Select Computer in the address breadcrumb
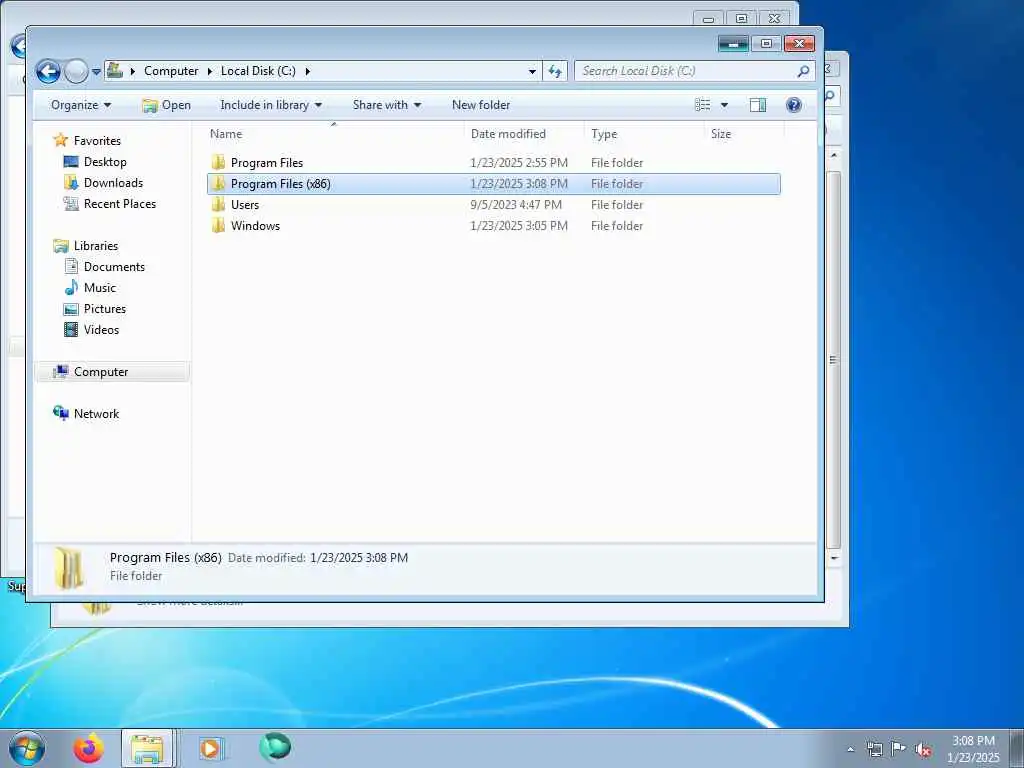 171,71
